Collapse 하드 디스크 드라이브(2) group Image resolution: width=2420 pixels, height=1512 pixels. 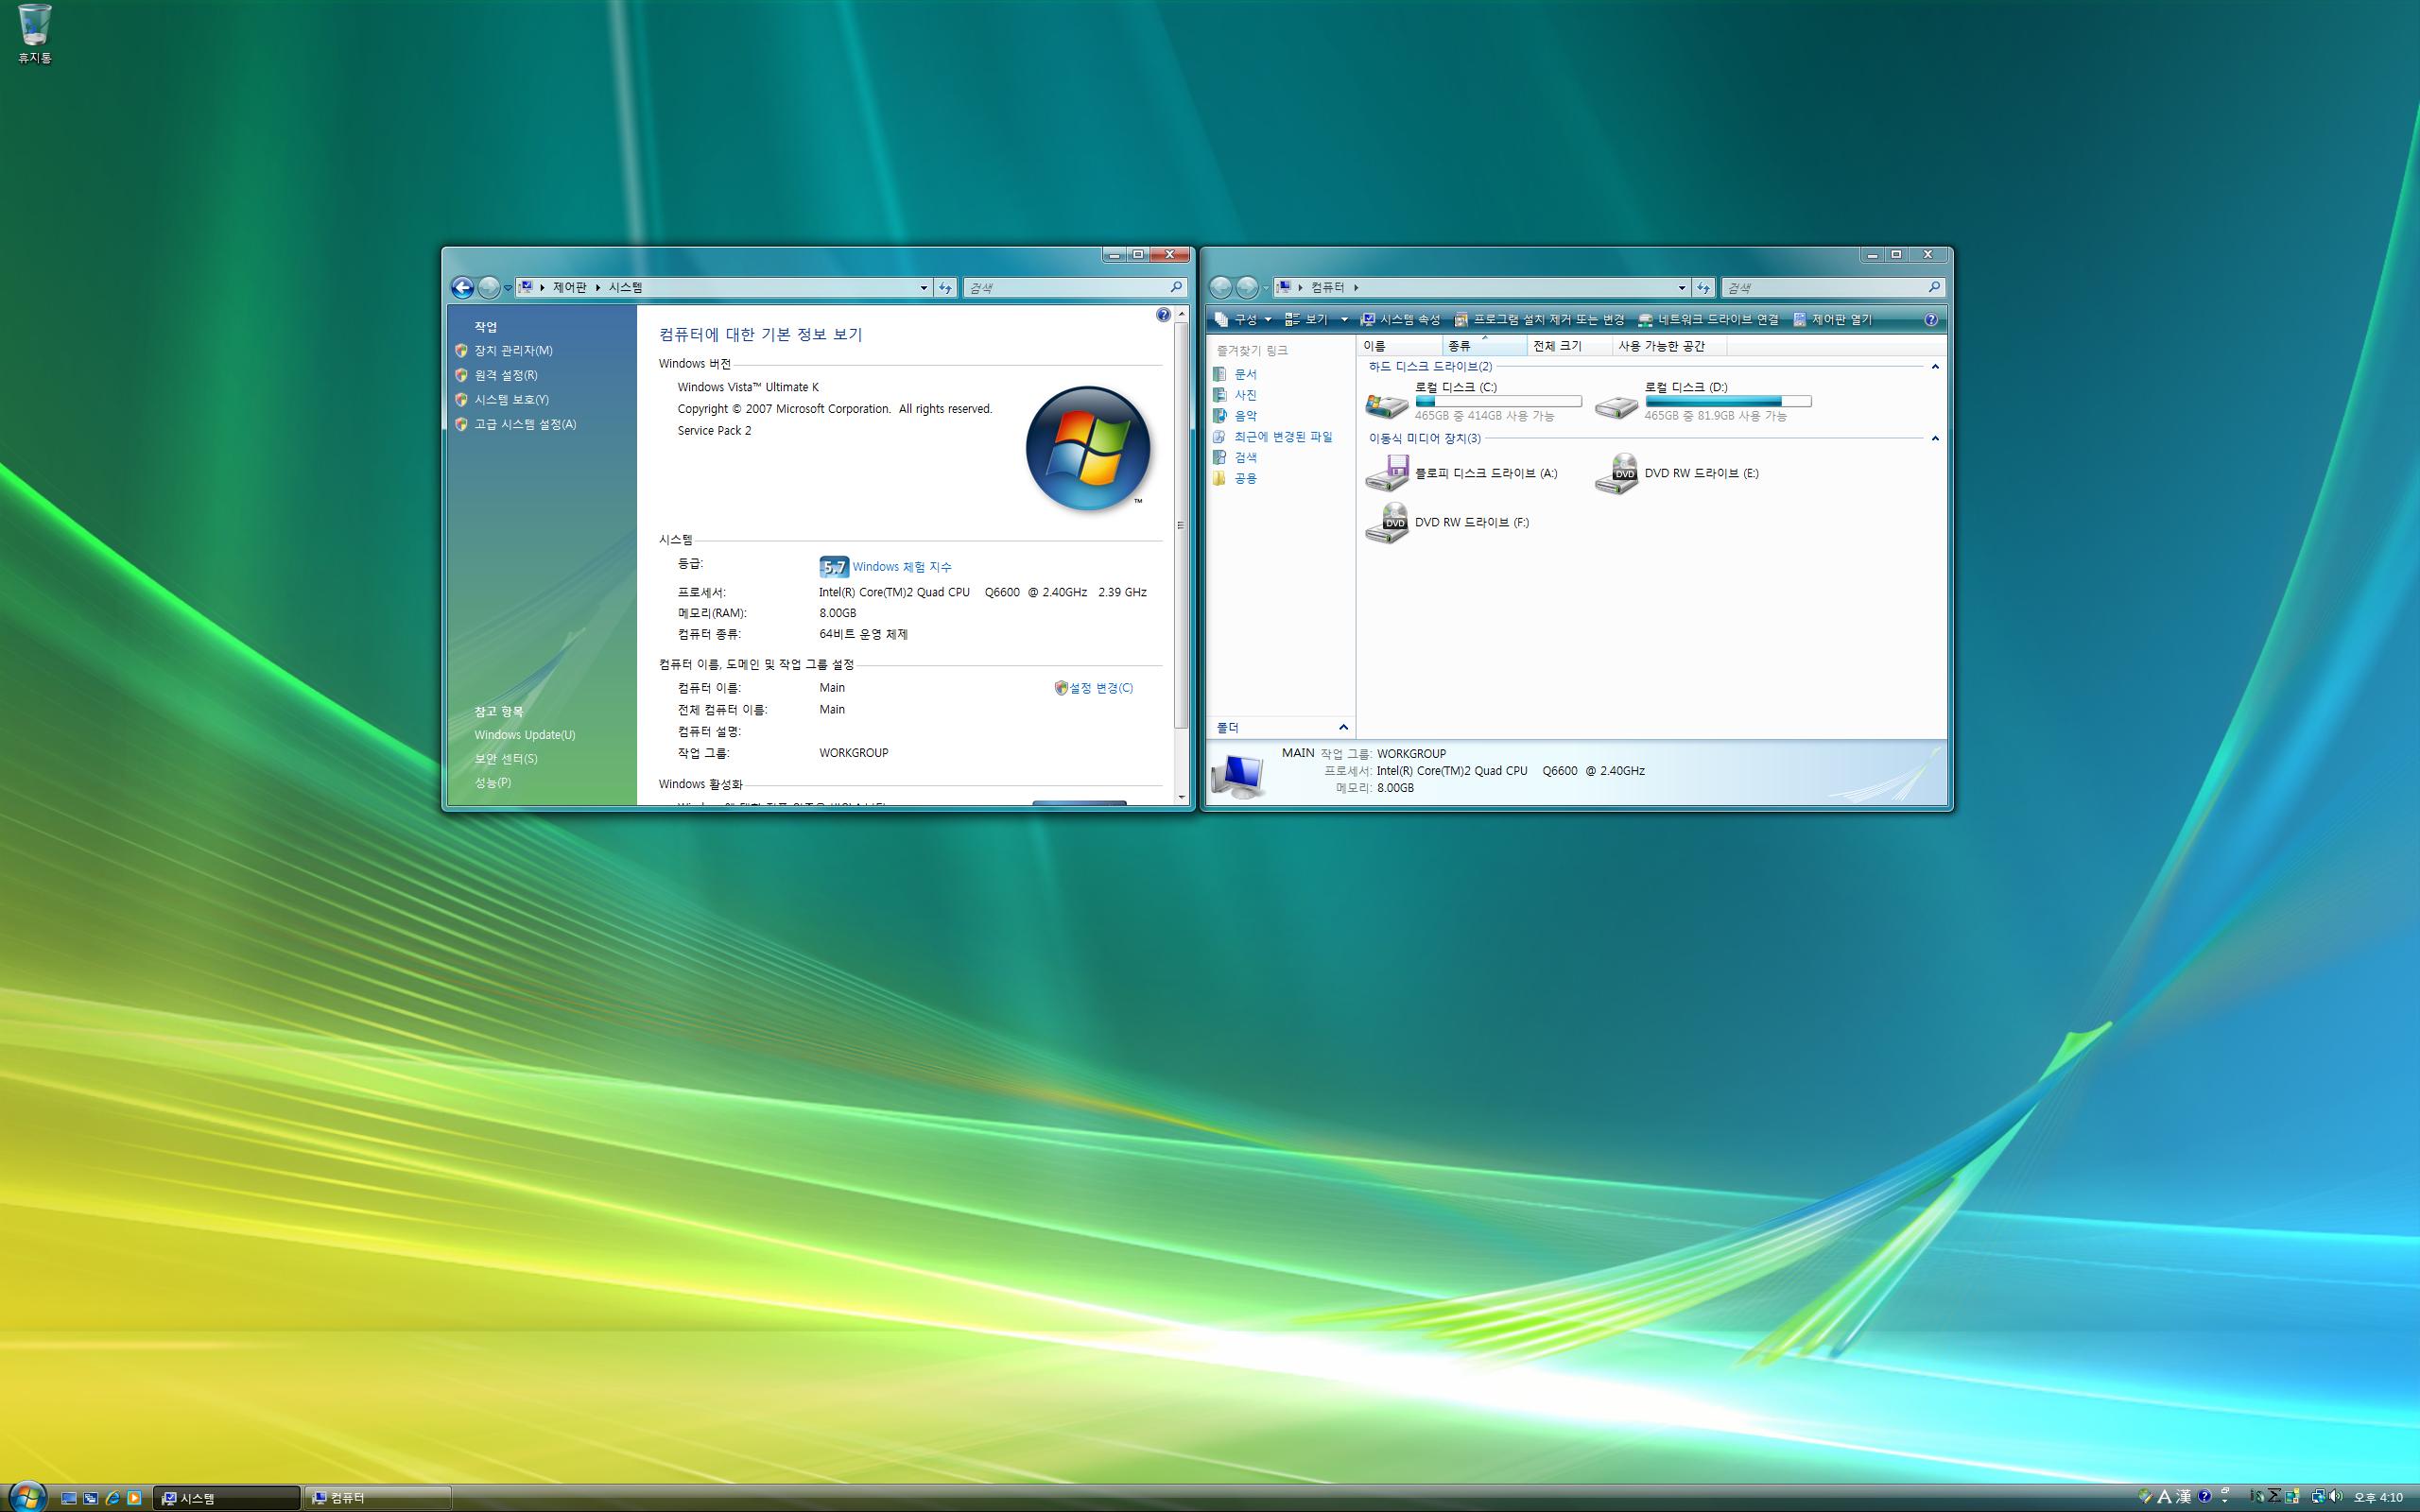click(x=1934, y=367)
